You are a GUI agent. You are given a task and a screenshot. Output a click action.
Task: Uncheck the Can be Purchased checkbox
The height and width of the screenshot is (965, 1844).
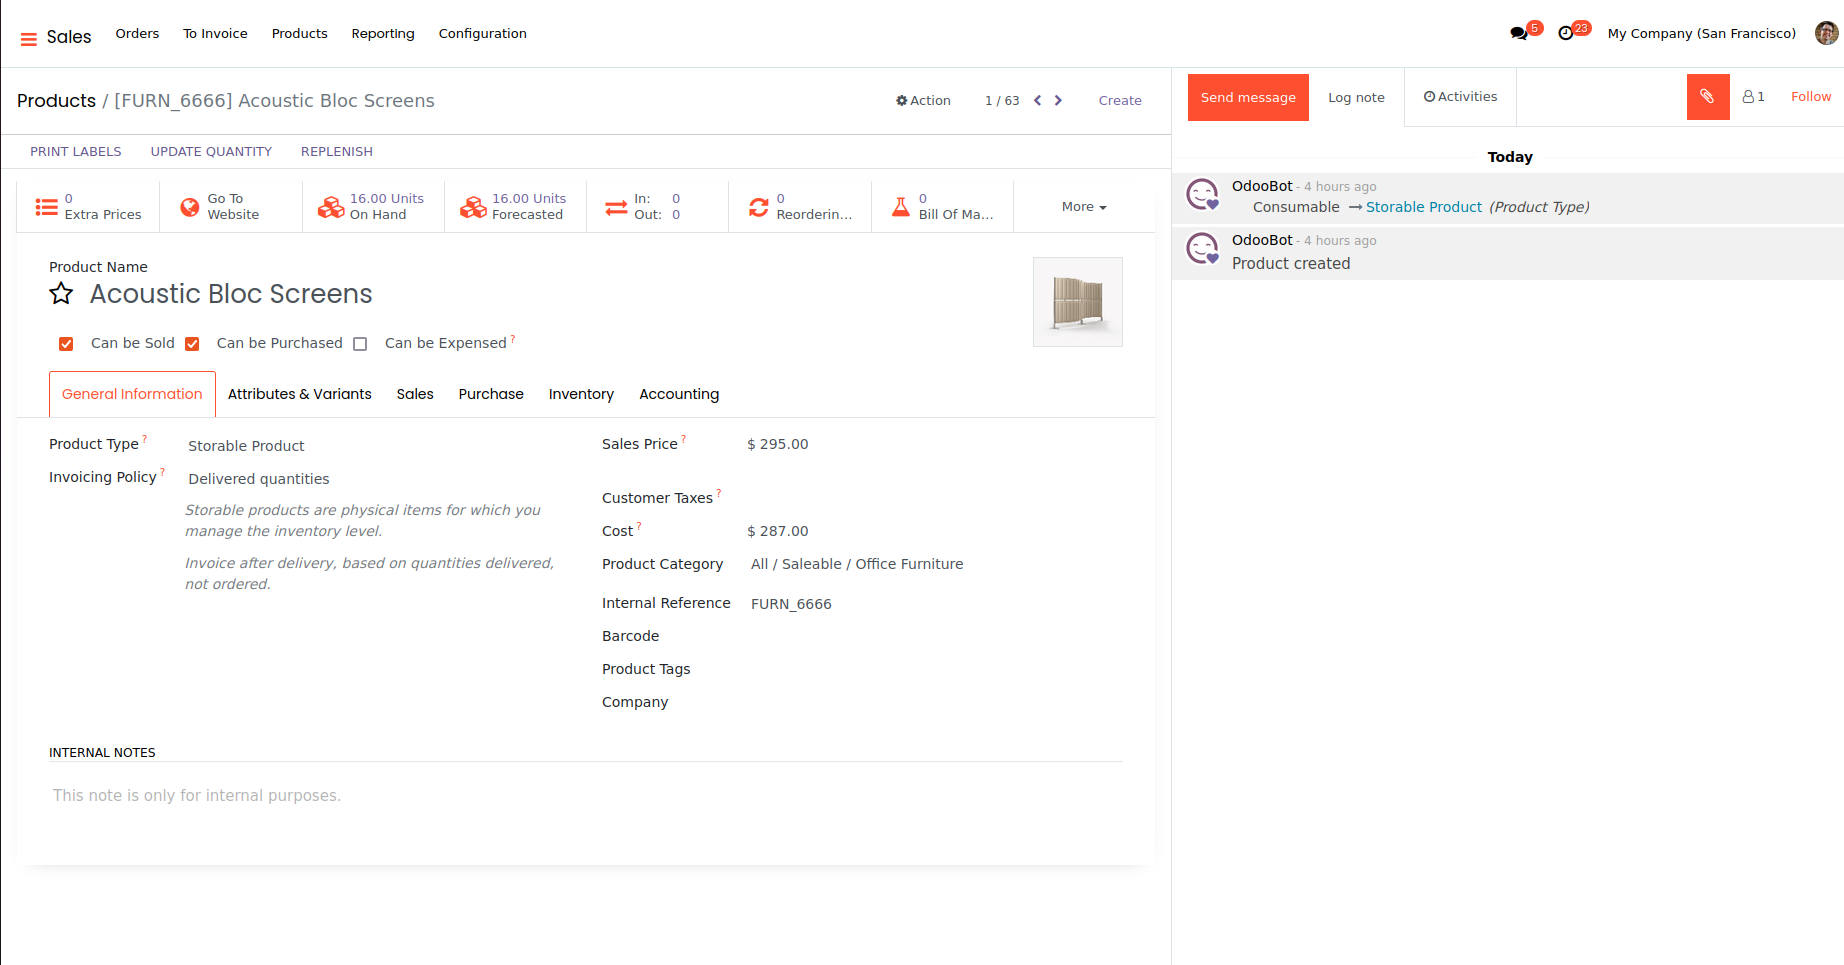coord(192,344)
